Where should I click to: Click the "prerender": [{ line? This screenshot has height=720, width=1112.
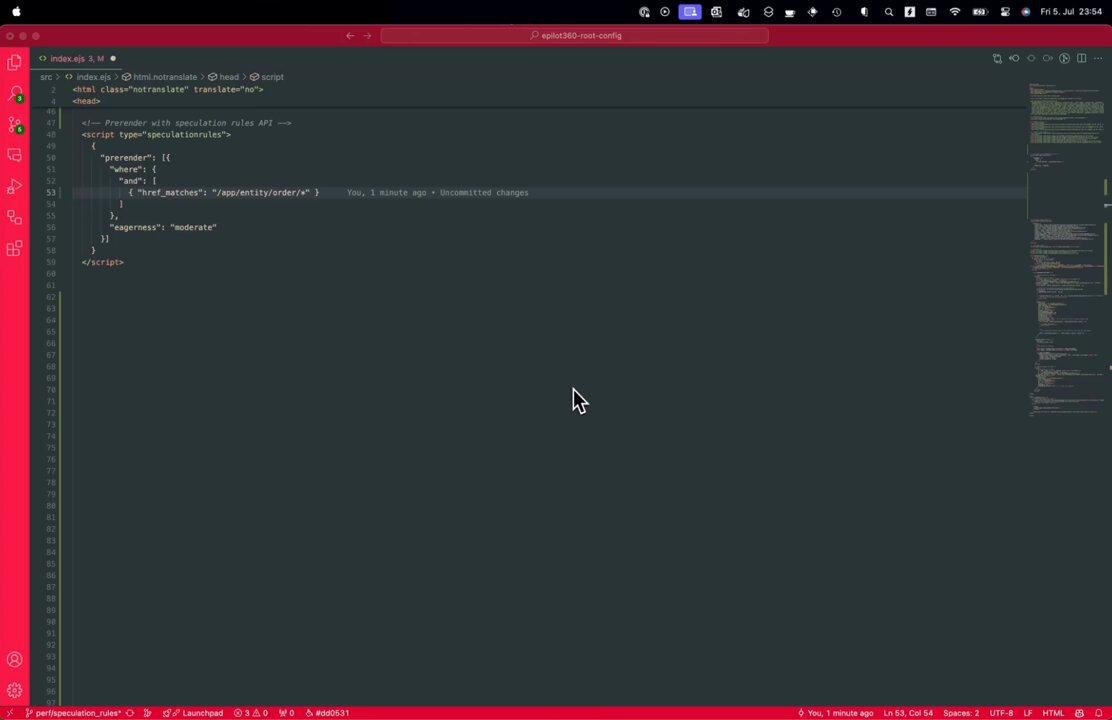(x=135, y=157)
